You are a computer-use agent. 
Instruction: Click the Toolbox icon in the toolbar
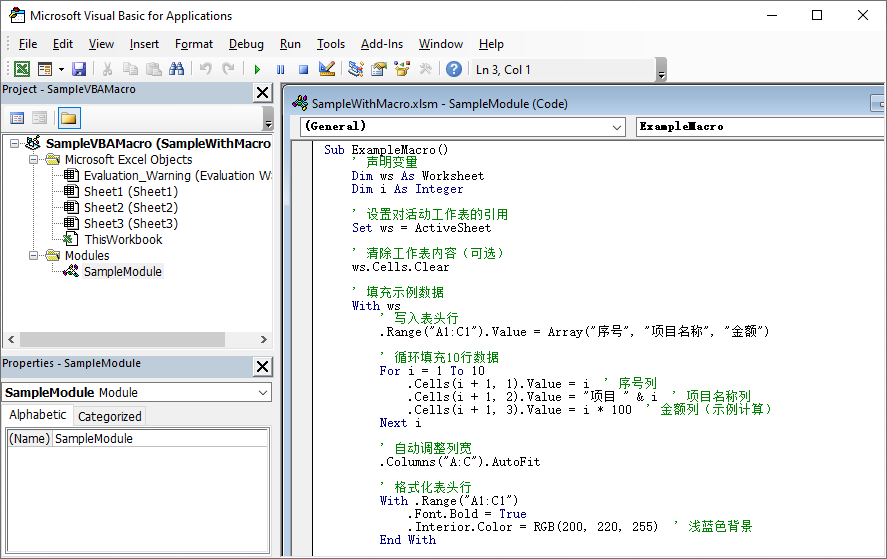[x=425, y=69]
